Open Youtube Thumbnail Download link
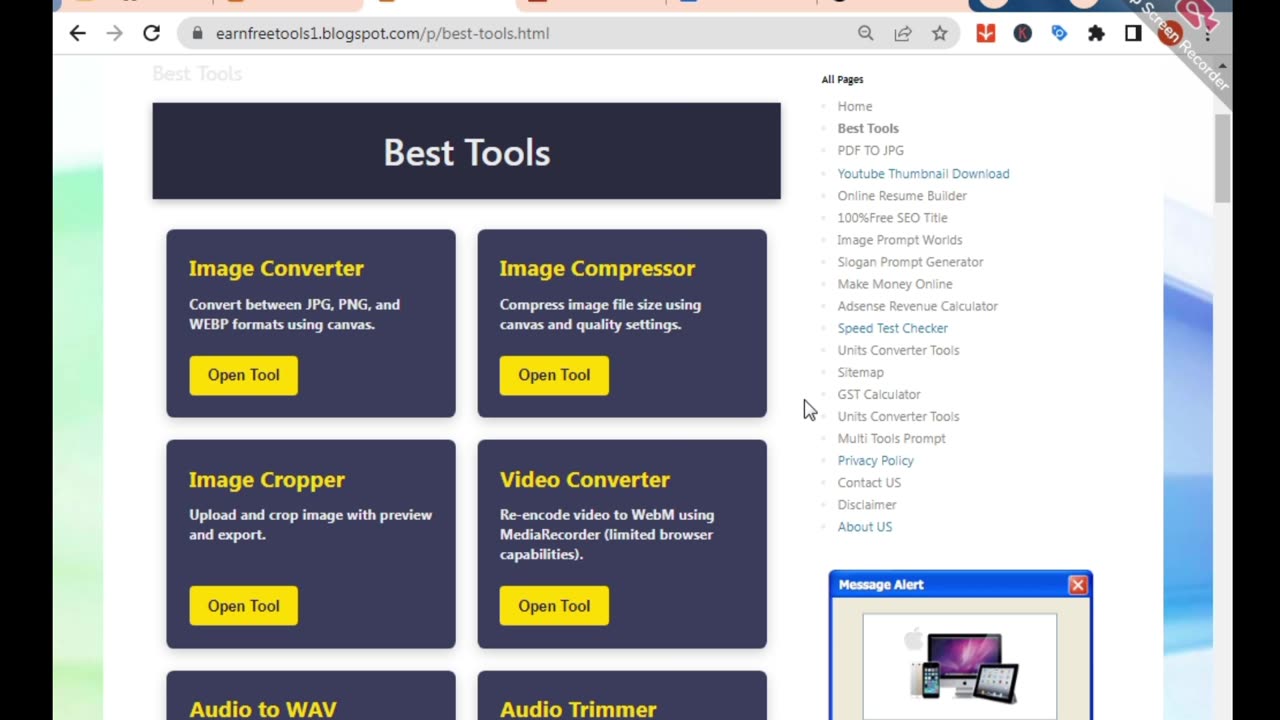1280x720 pixels. pyautogui.click(x=923, y=174)
